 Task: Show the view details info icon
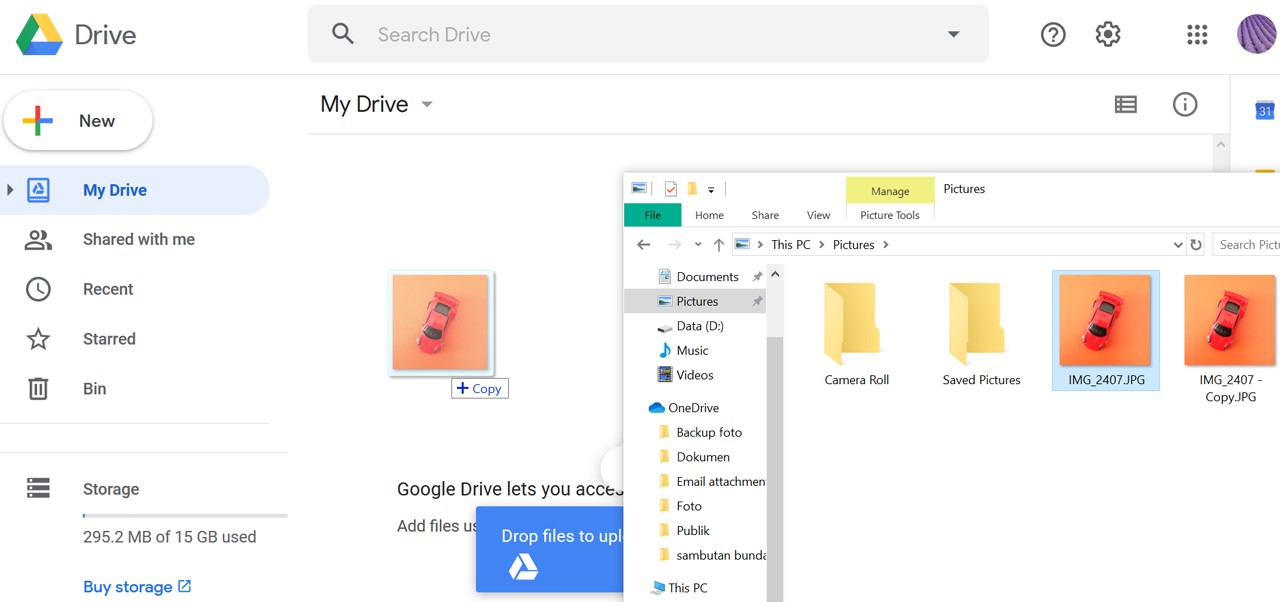click(1185, 104)
